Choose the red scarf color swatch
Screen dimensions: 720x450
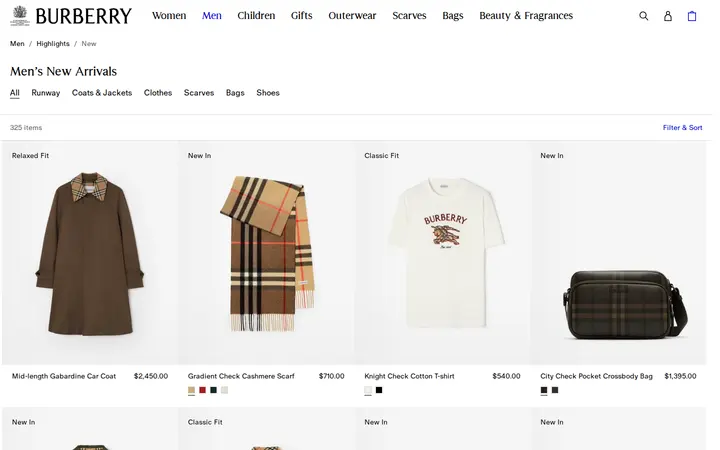click(202, 390)
